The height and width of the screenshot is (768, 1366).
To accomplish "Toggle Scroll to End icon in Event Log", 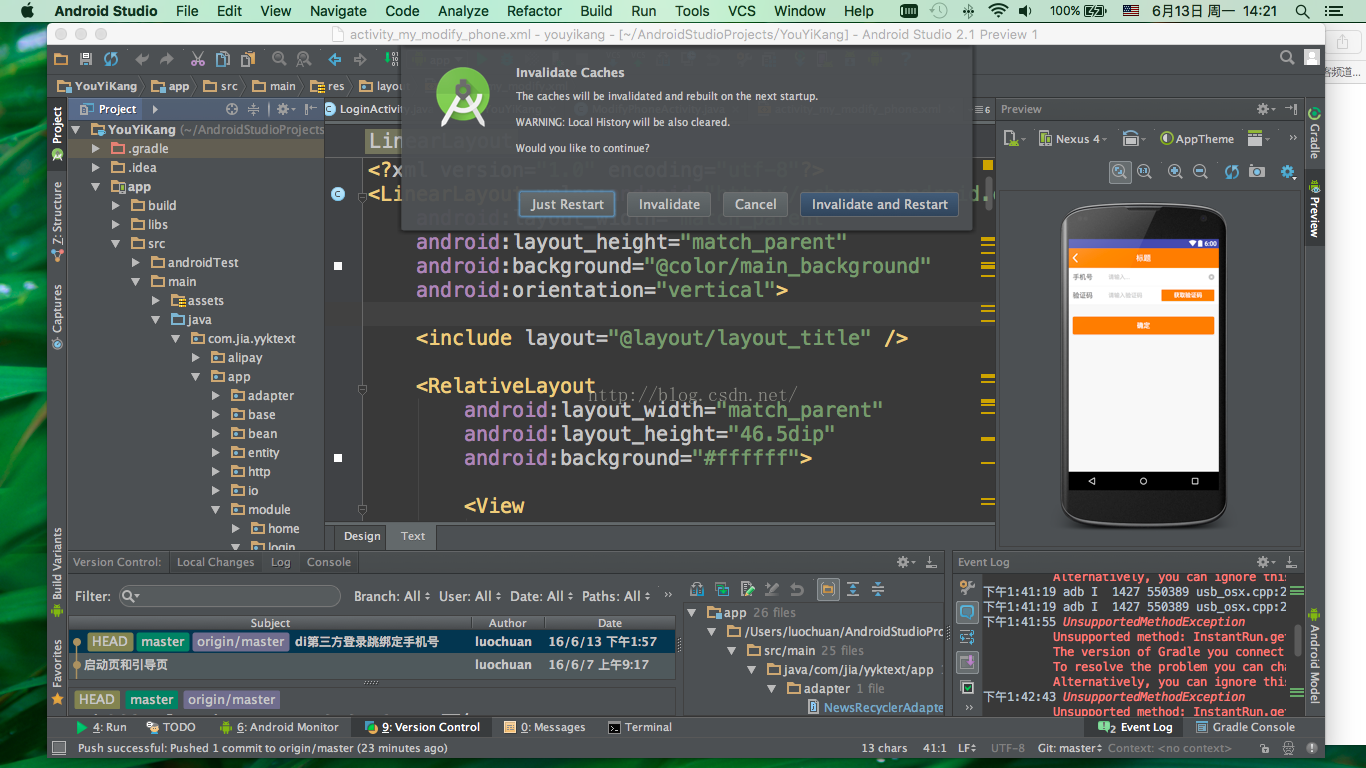I will [967, 662].
